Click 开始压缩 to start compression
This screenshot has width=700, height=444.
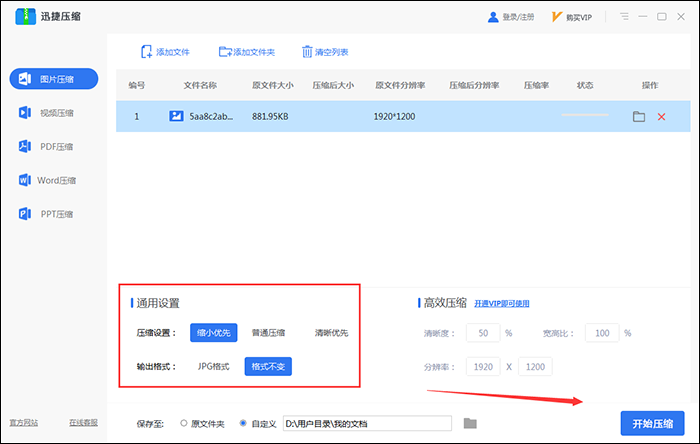[x=652, y=423]
